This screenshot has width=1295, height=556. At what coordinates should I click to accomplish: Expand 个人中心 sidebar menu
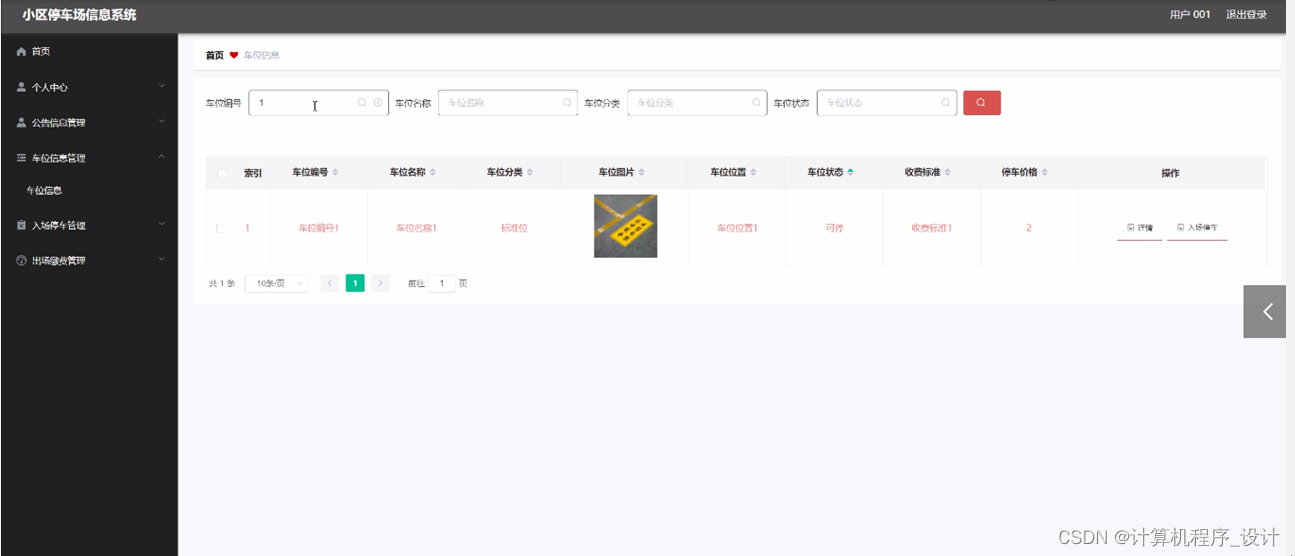pyautogui.click(x=89, y=87)
